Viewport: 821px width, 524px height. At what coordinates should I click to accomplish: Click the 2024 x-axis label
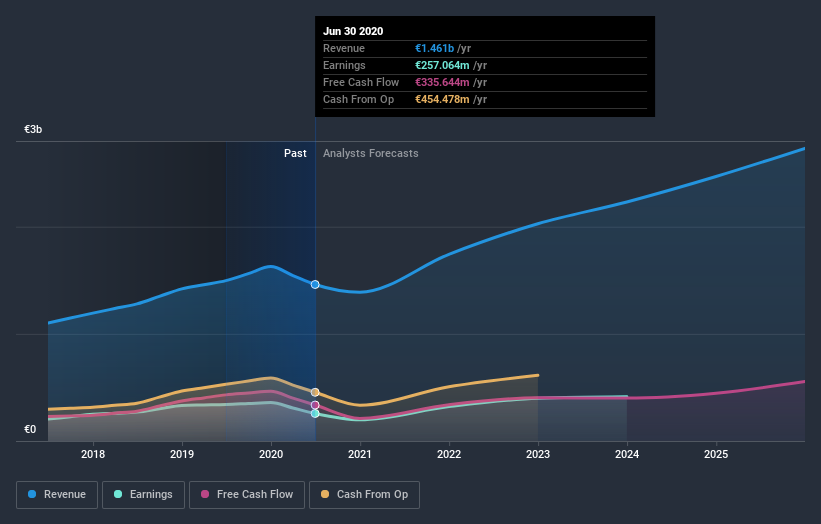pyautogui.click(x=627, y=454)
